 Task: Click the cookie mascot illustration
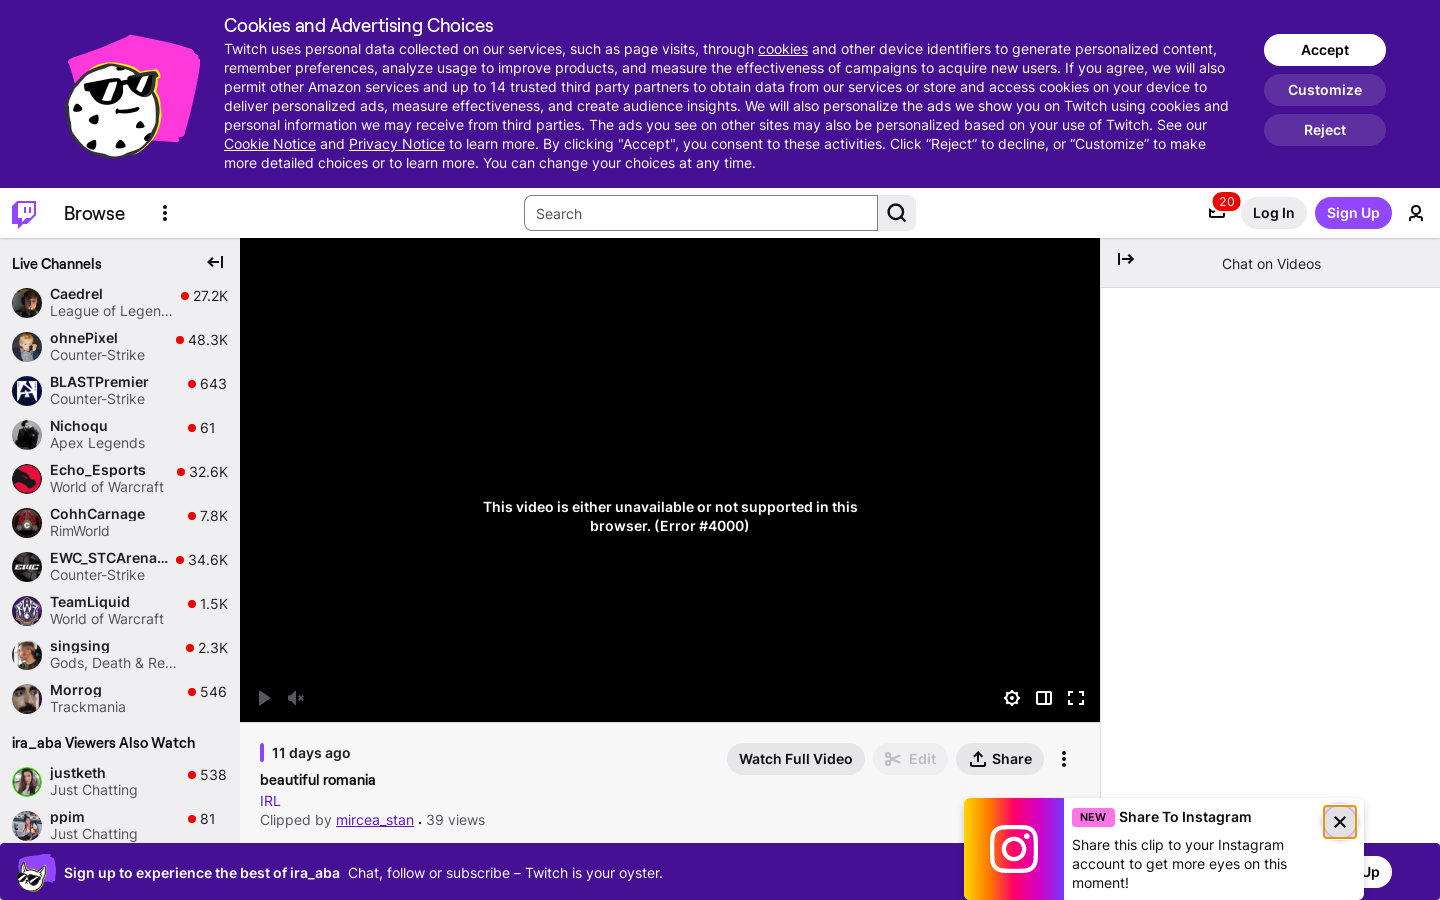tap(132, 96)
